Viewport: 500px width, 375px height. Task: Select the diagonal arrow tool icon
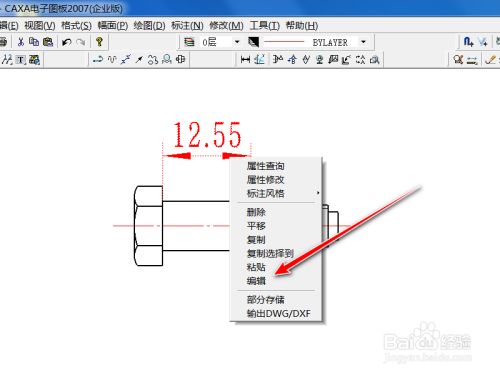[x=139, y=60]
